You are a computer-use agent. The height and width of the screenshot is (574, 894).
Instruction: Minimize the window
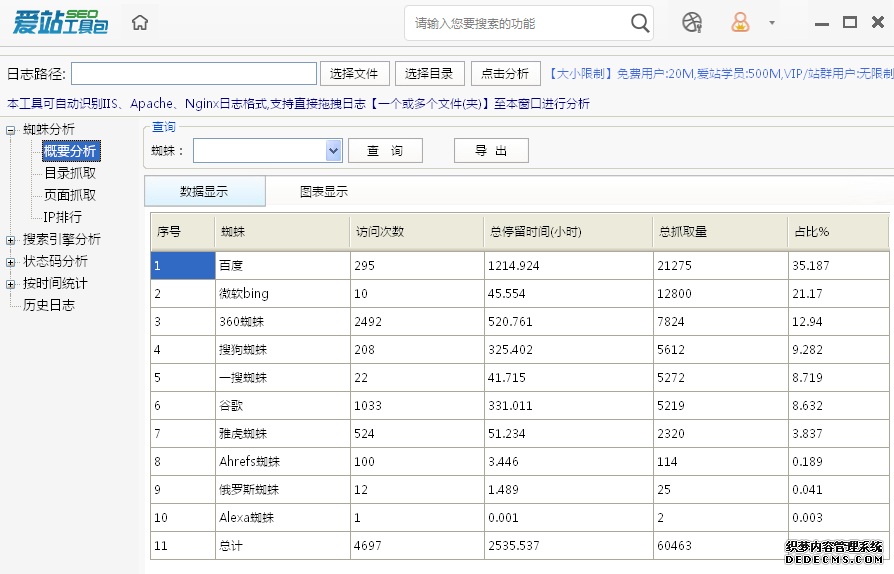point(822,23)
